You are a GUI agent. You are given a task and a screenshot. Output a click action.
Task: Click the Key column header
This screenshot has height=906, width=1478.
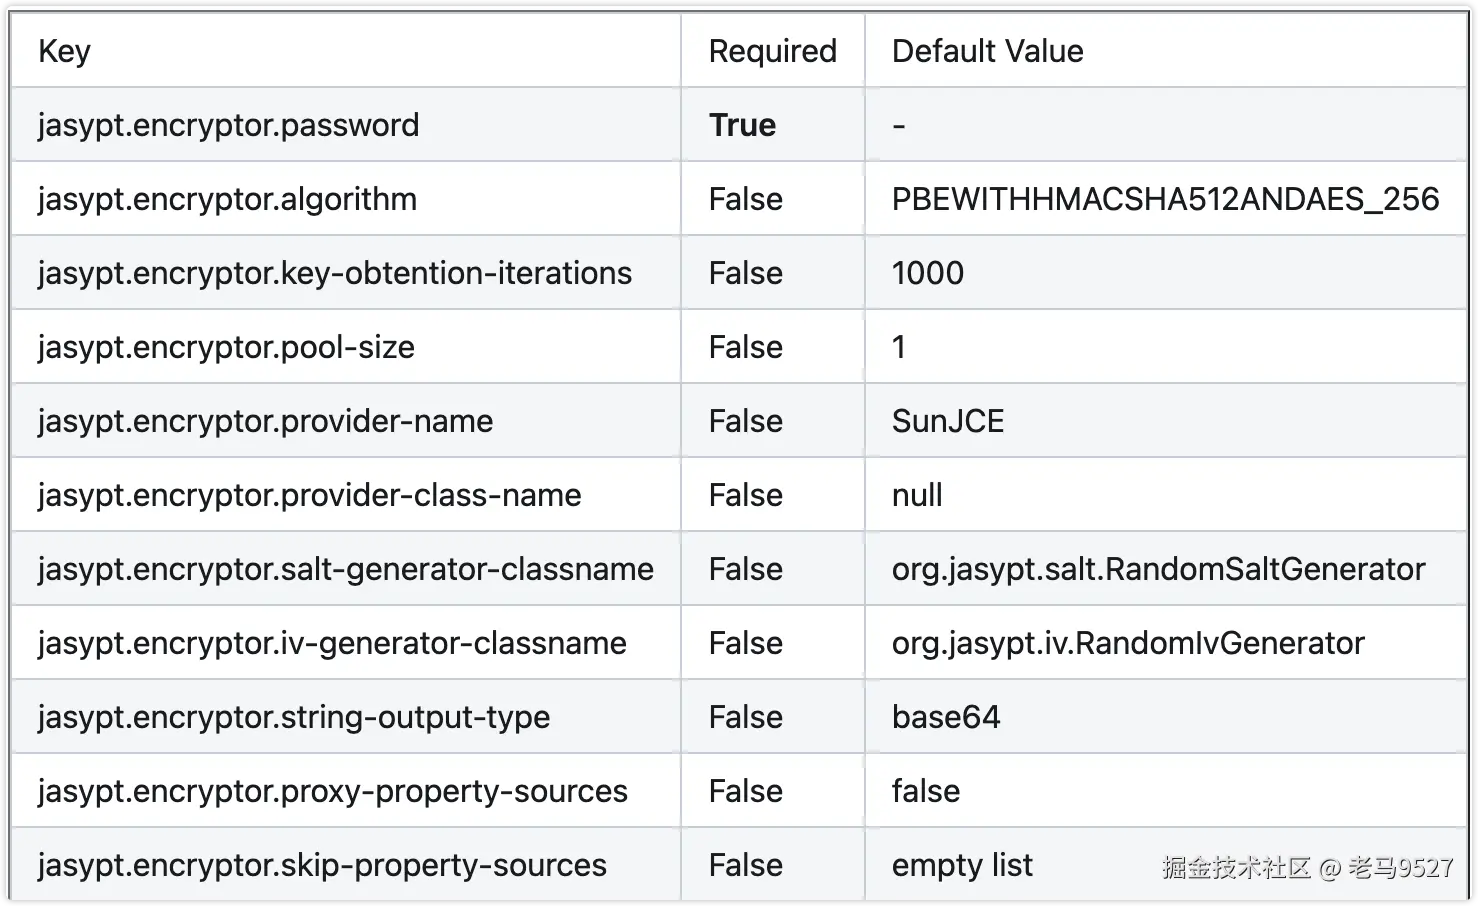(x=64, y=51)
